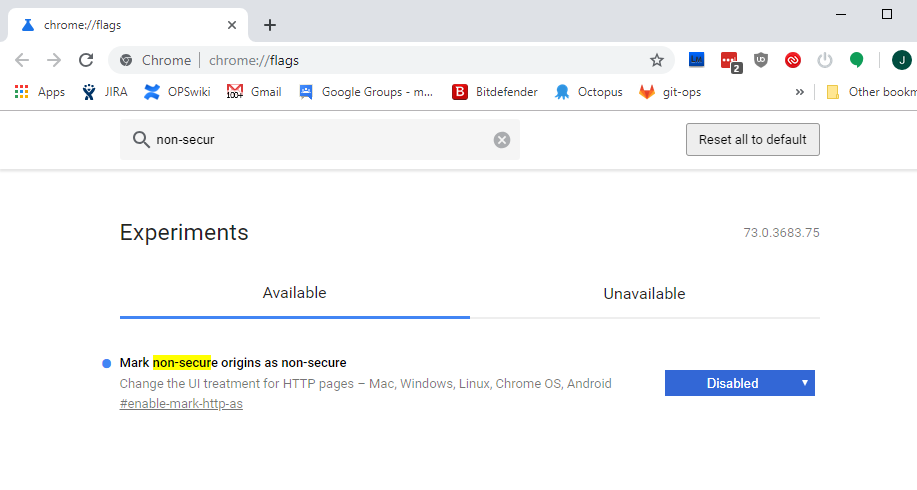This screenshot has height=490, width=917.
Task: Open the Apps grid shortcut
Action: pyautogui.click(x=40, y=92)
